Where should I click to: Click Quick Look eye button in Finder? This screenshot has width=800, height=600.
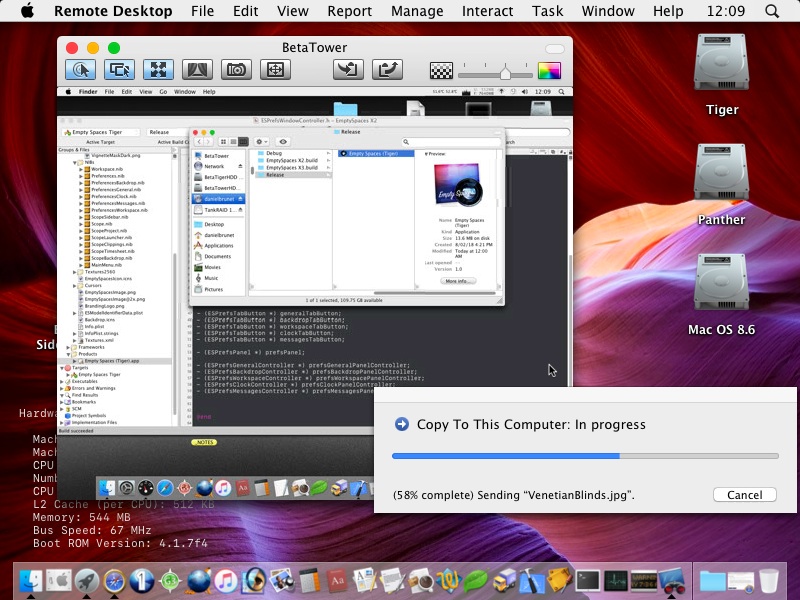point(283,141)
